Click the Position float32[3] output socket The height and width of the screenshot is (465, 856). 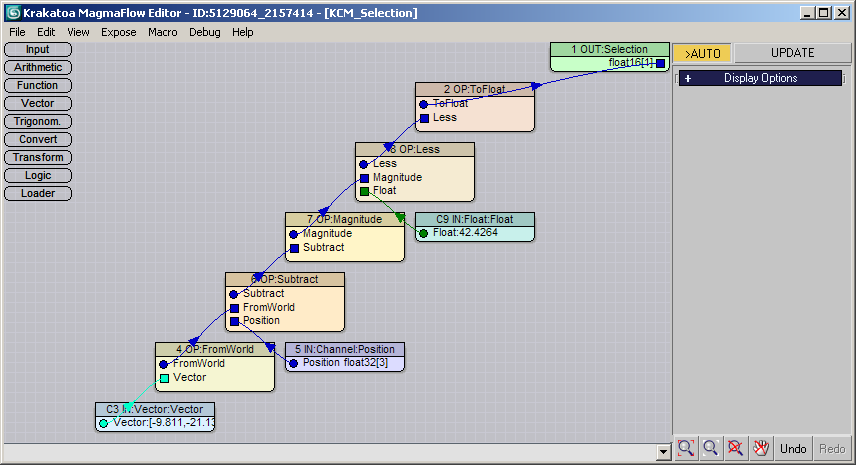click(x=294, y=363)
